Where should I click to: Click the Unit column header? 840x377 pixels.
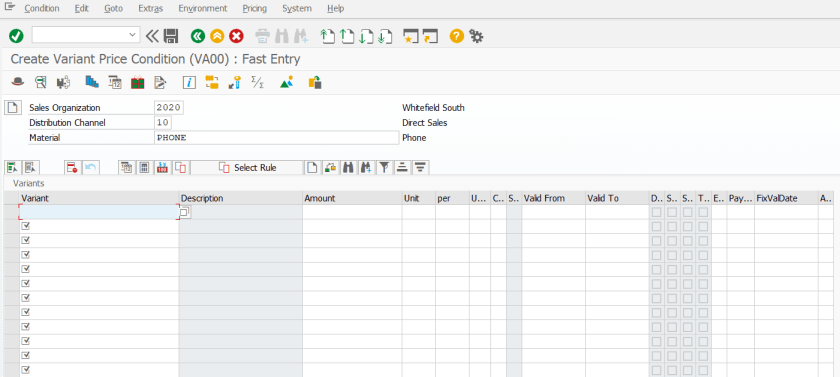[418, 198]
